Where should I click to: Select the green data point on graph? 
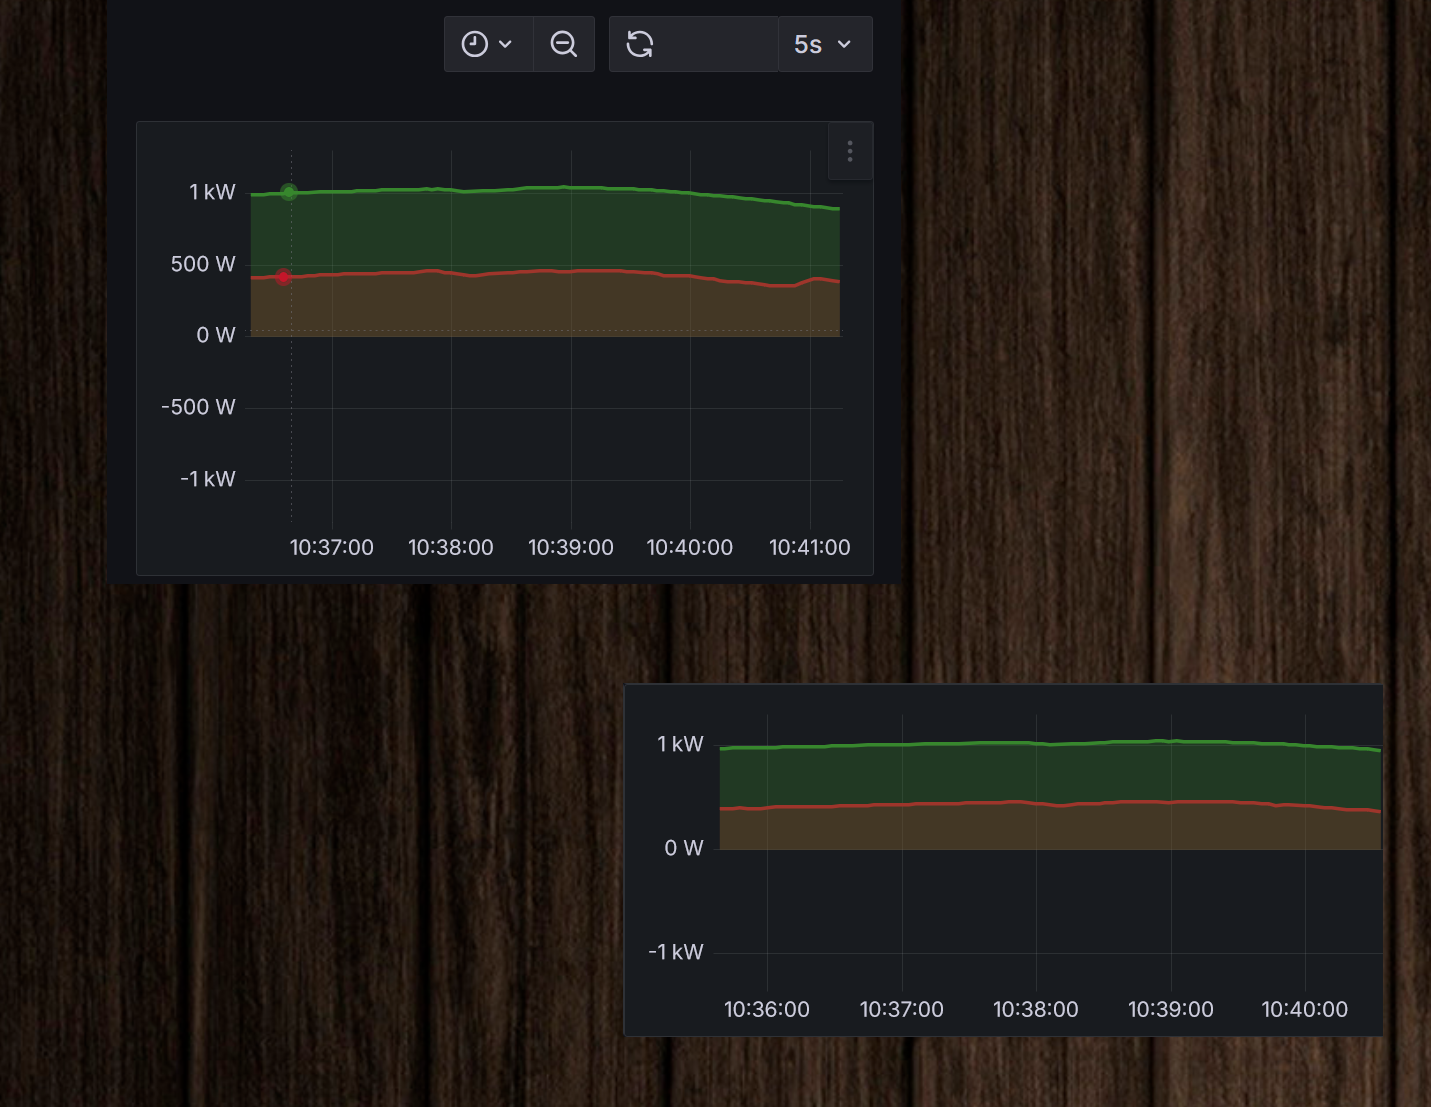289,192
